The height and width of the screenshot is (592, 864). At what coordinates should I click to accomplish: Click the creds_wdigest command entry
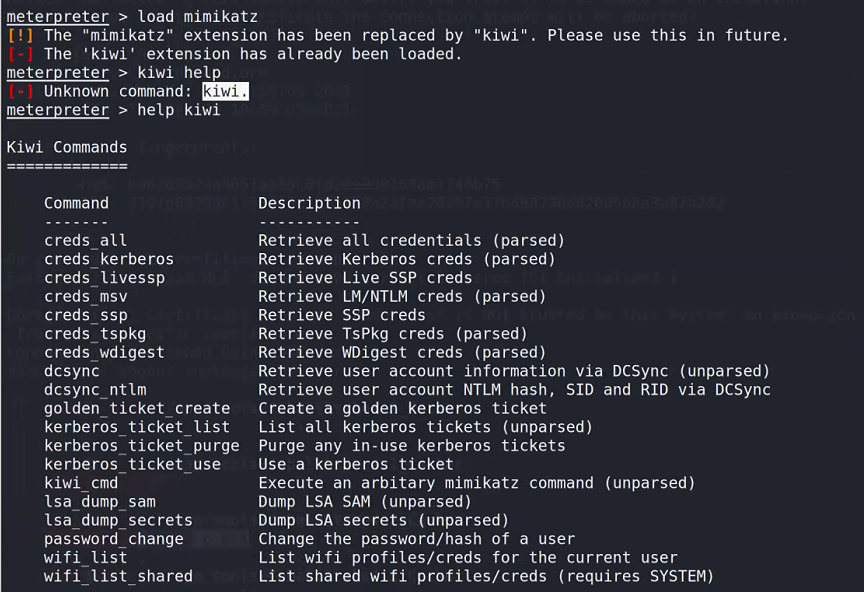coord(104,353)
